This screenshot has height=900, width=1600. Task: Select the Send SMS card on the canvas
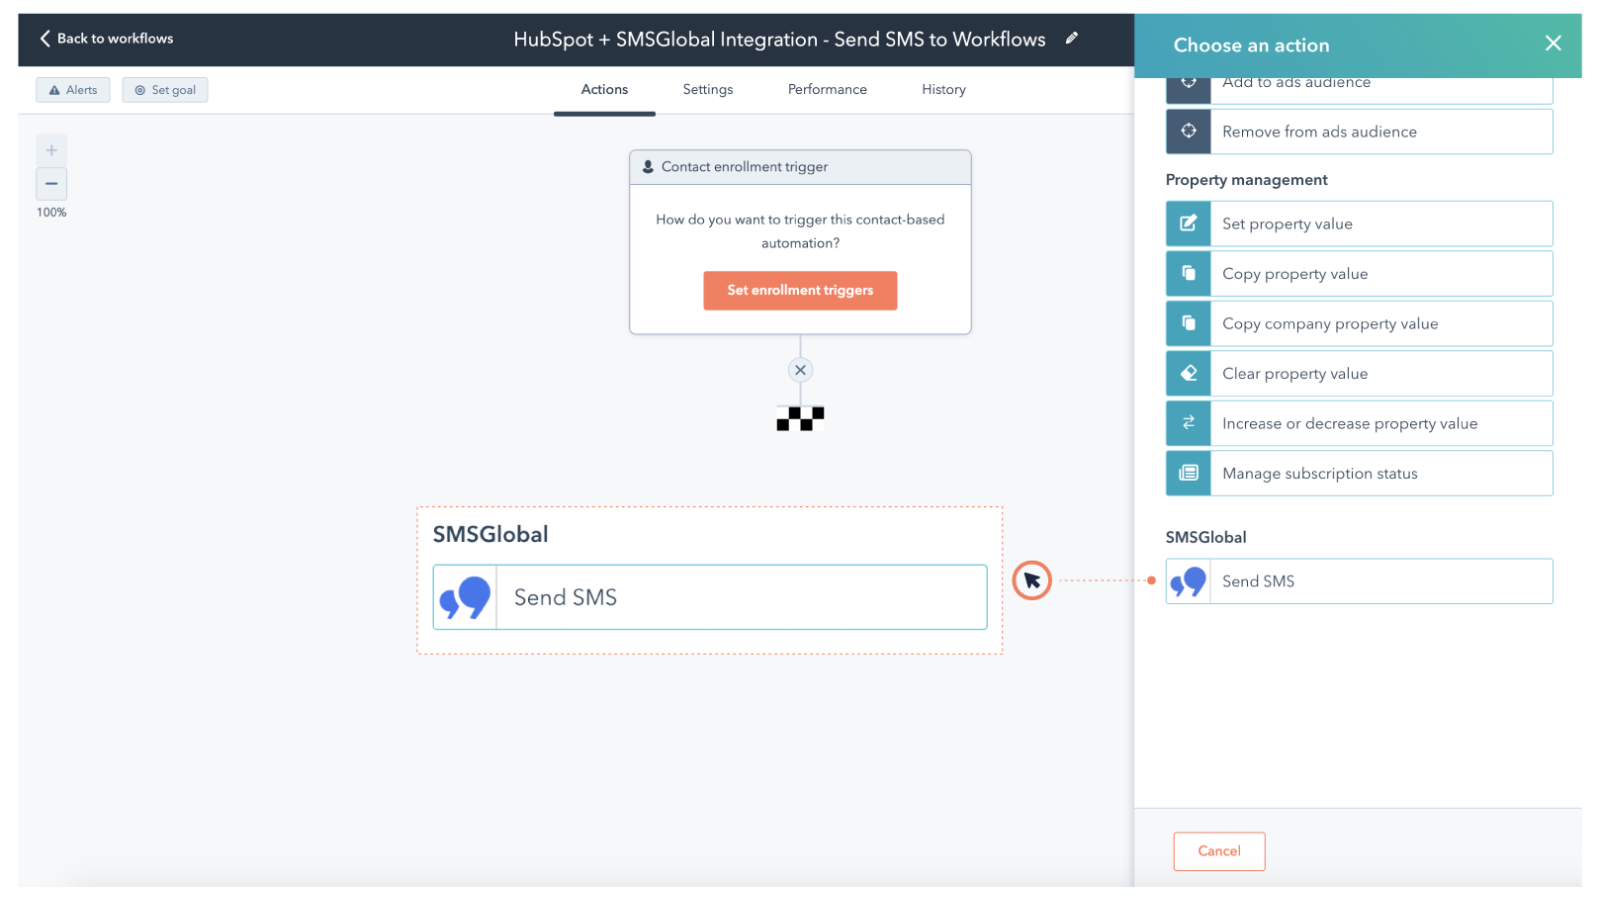pyautogui.click(x=710, y=597)
